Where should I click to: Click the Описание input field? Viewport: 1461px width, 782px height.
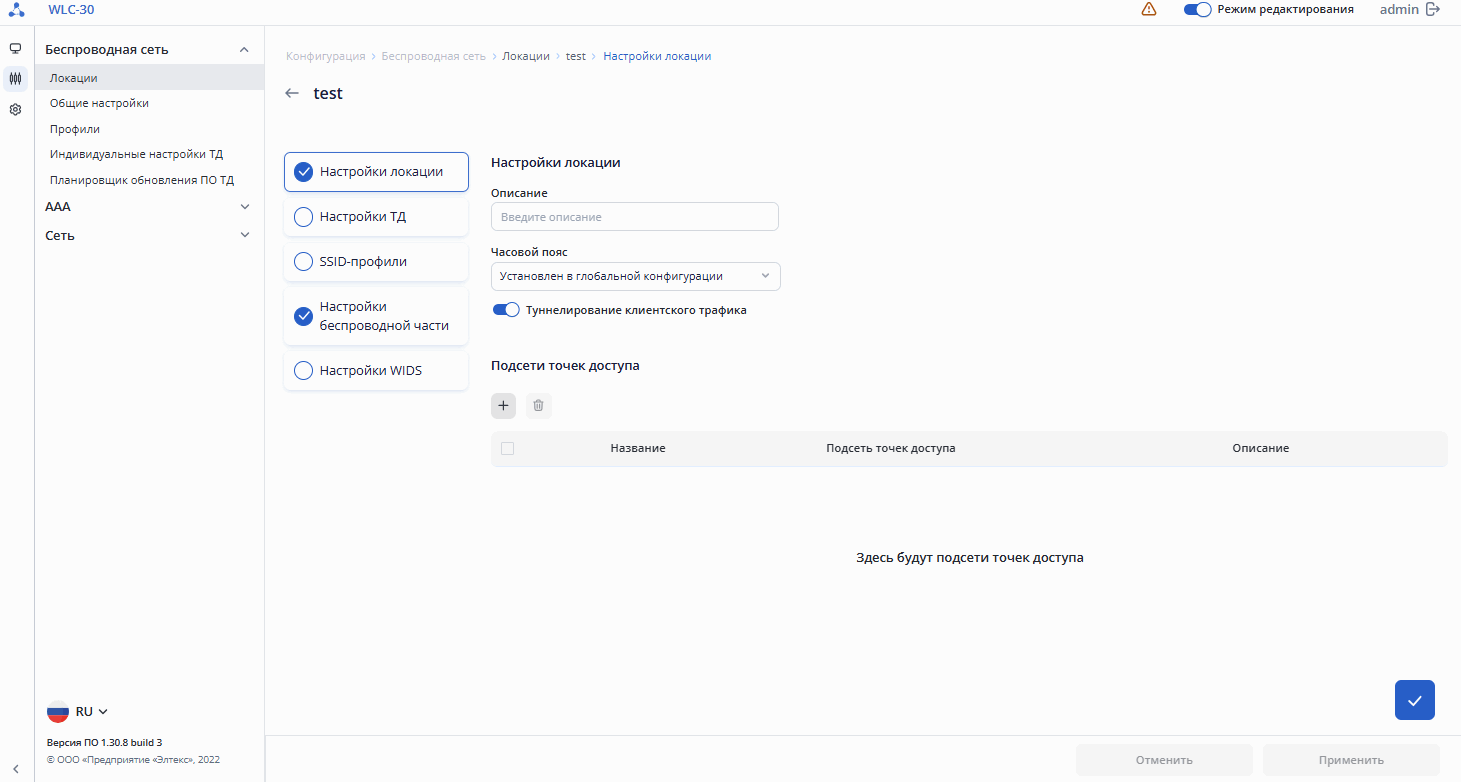[x=634, y=217]
